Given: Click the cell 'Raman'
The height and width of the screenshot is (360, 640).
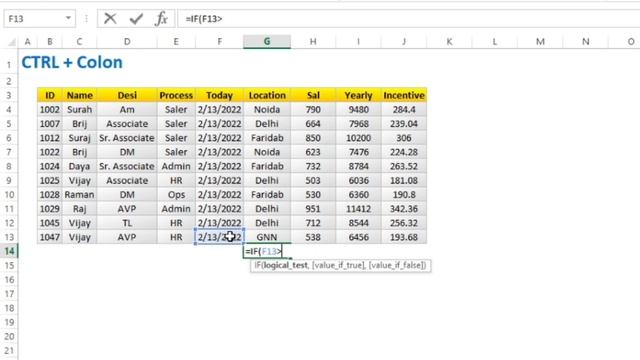Looking at the screenshot, I should 80,195.
